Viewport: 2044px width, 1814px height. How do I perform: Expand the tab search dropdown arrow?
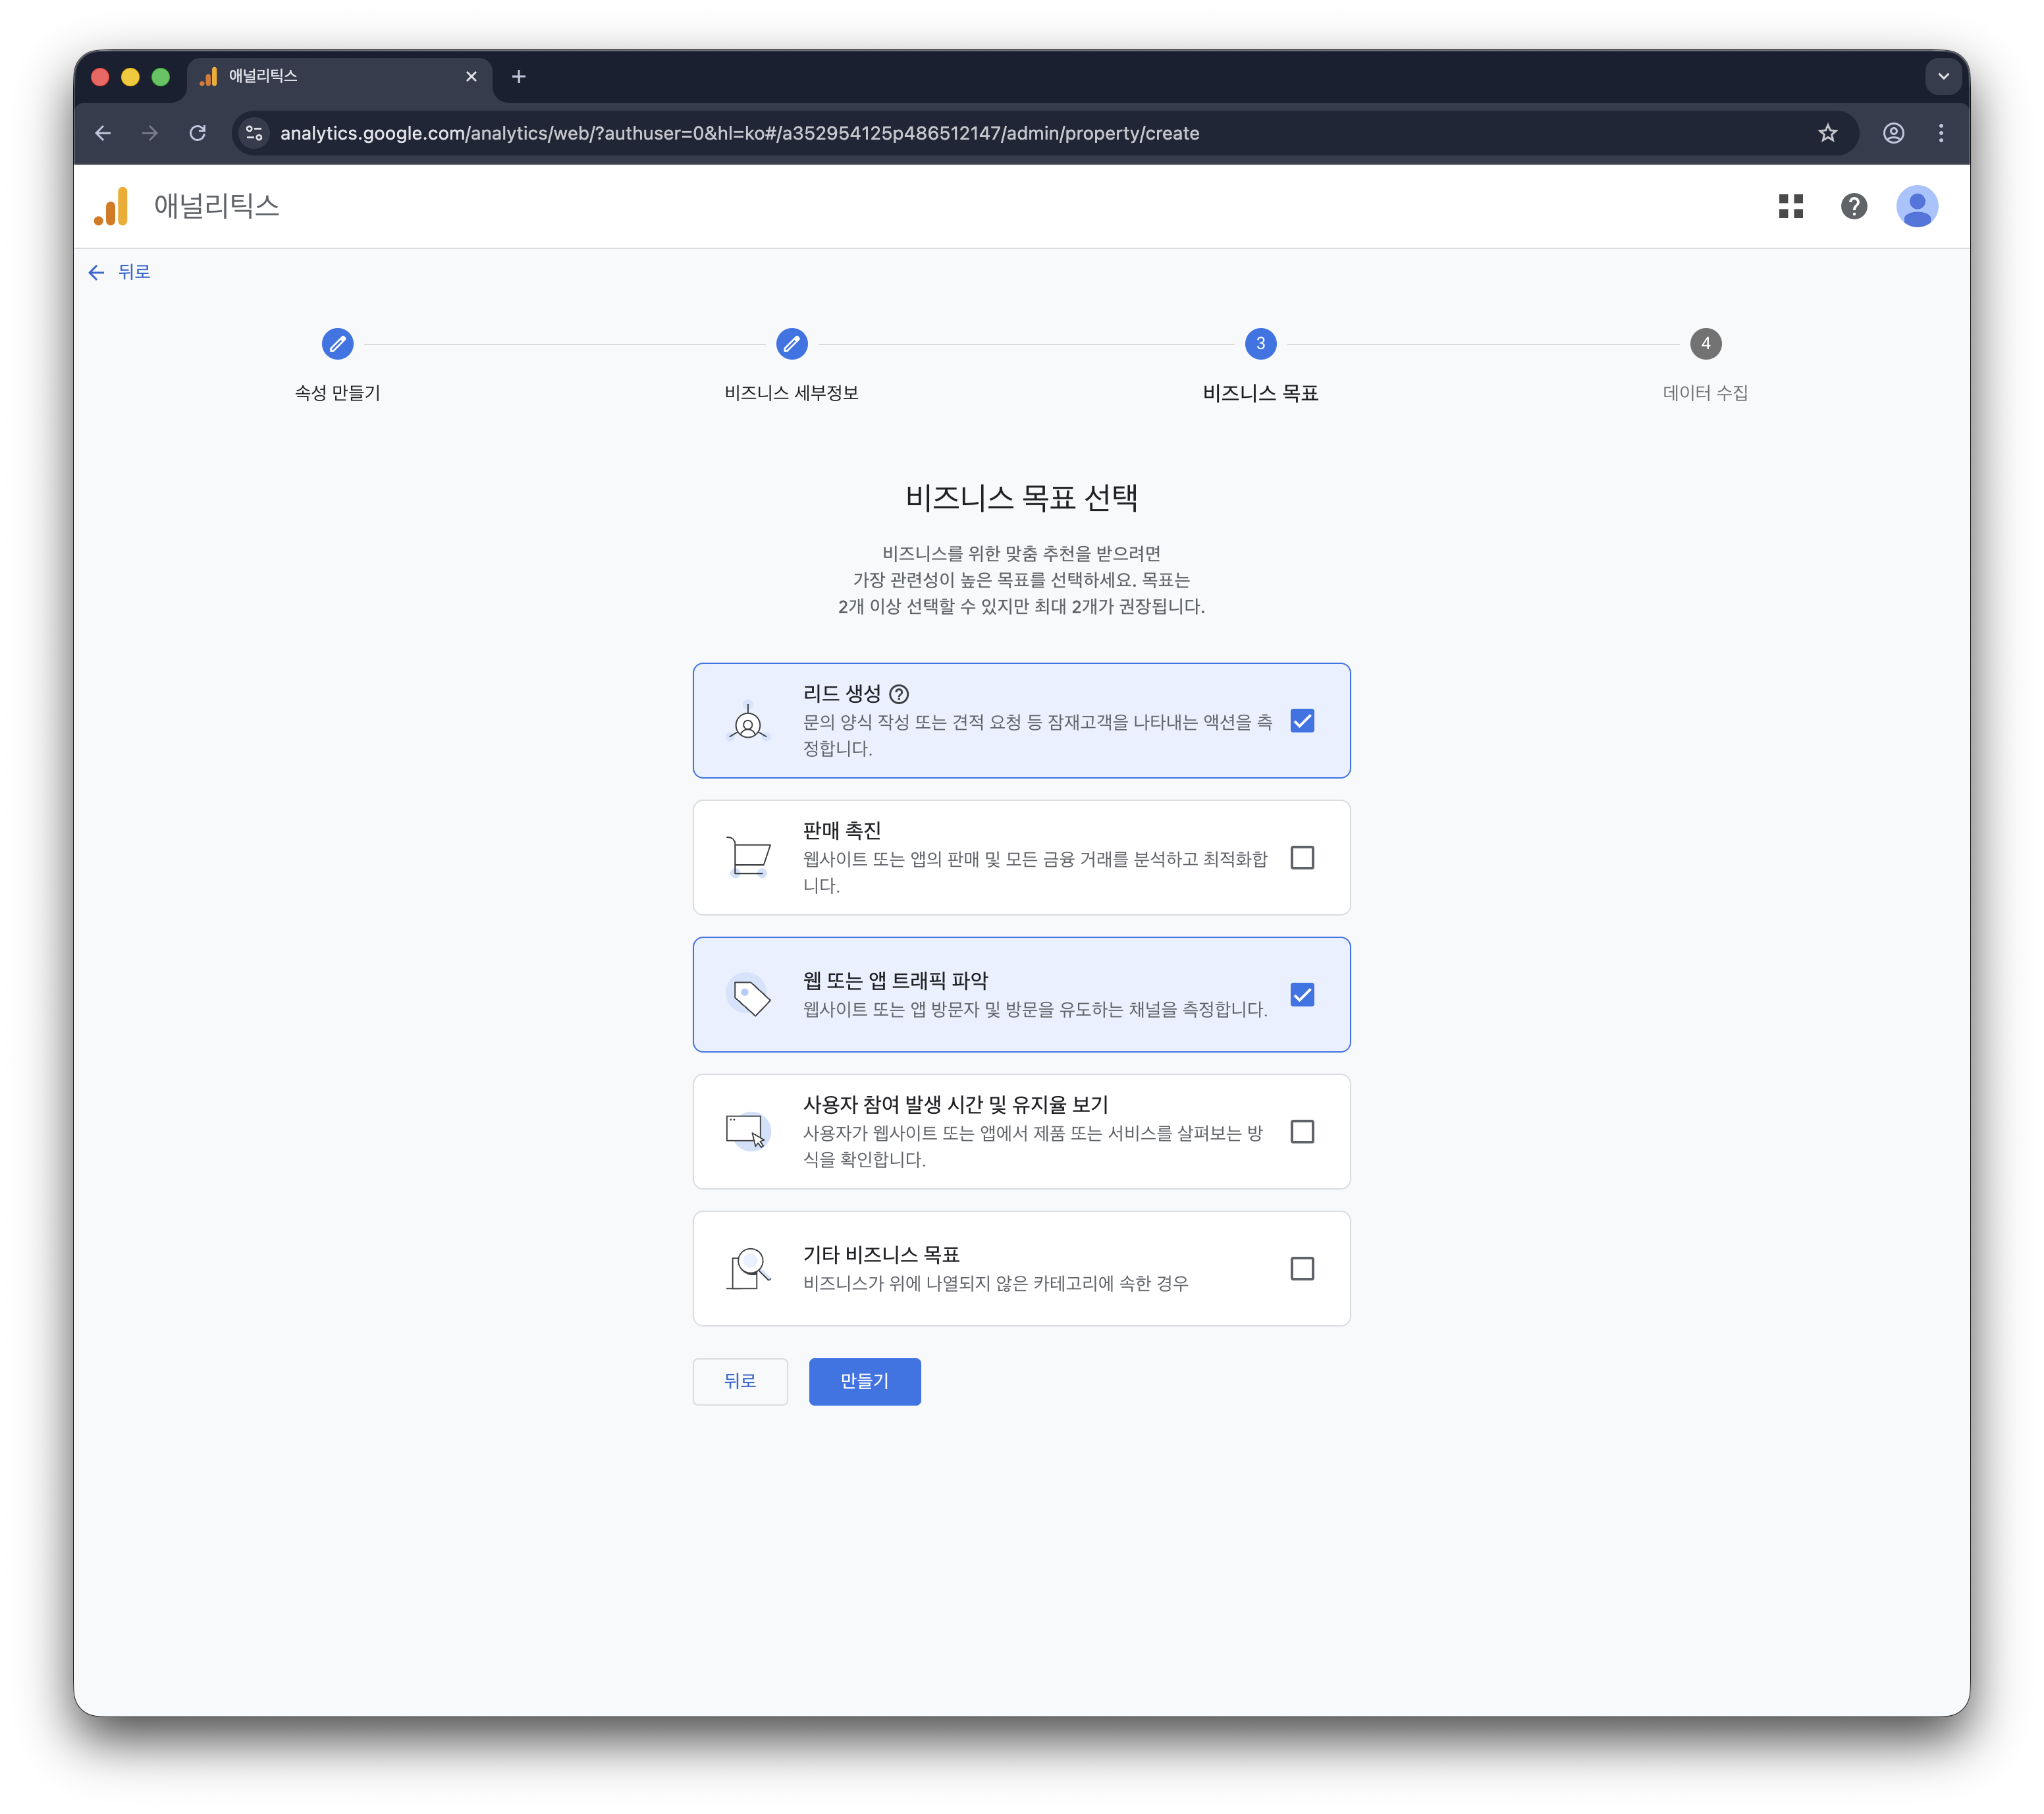click(1942, 76)
